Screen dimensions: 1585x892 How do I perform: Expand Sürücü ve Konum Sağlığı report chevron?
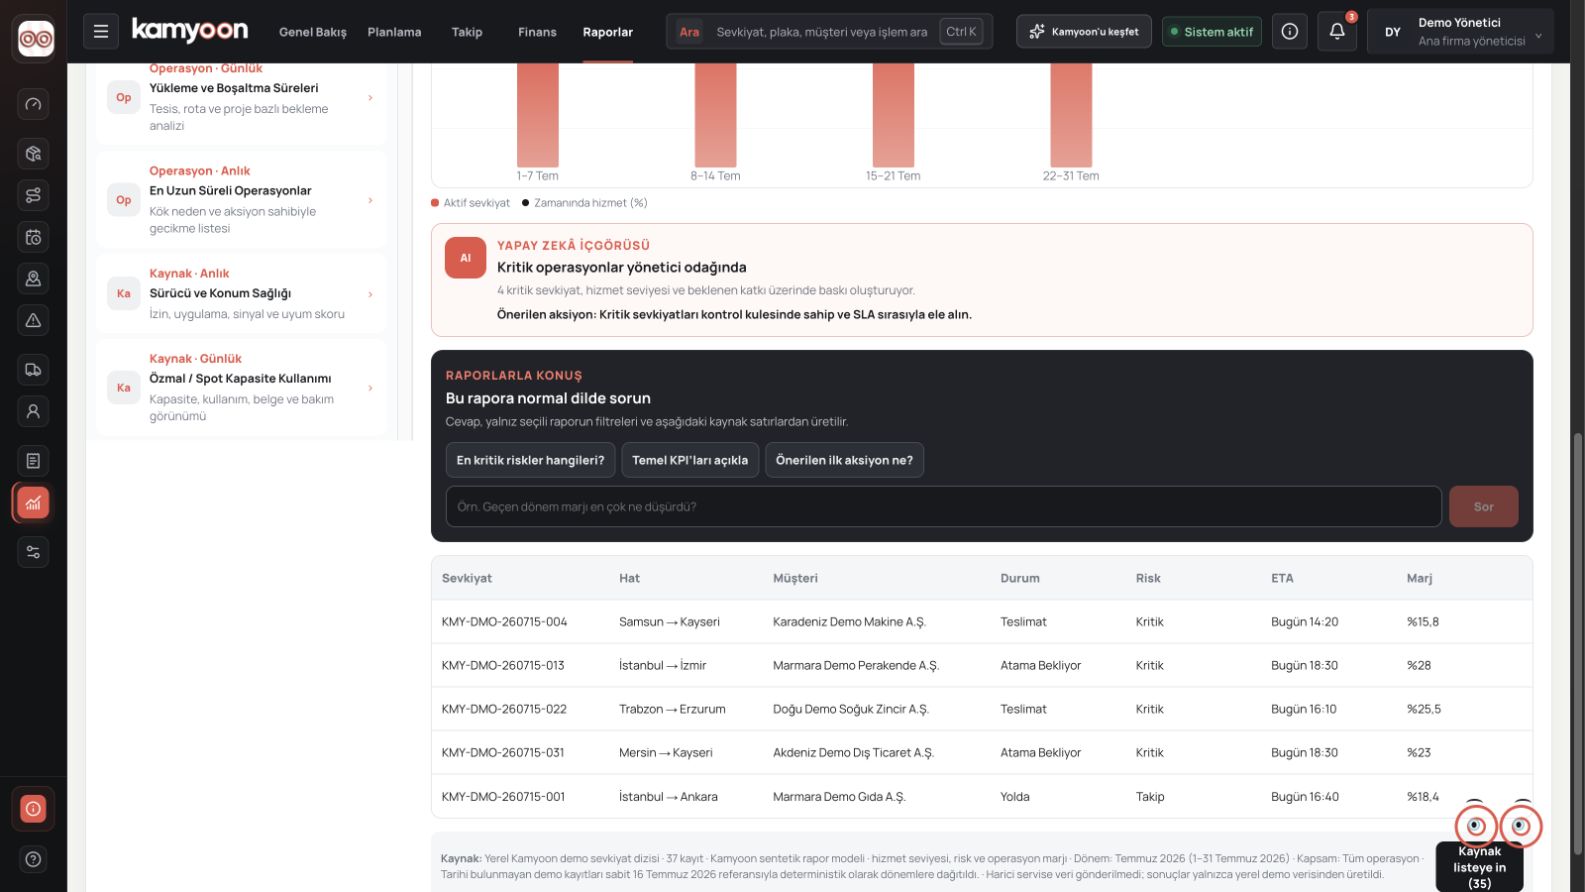point(371,294)
